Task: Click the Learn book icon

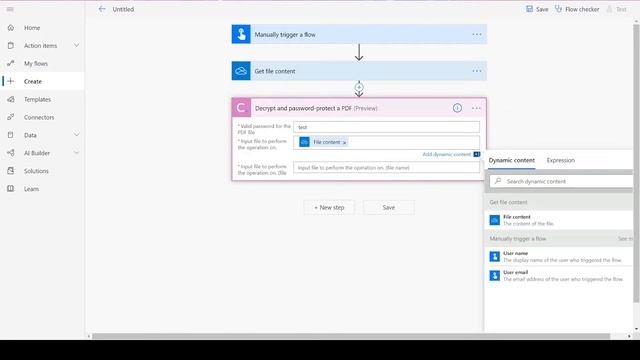Action: 11,189
